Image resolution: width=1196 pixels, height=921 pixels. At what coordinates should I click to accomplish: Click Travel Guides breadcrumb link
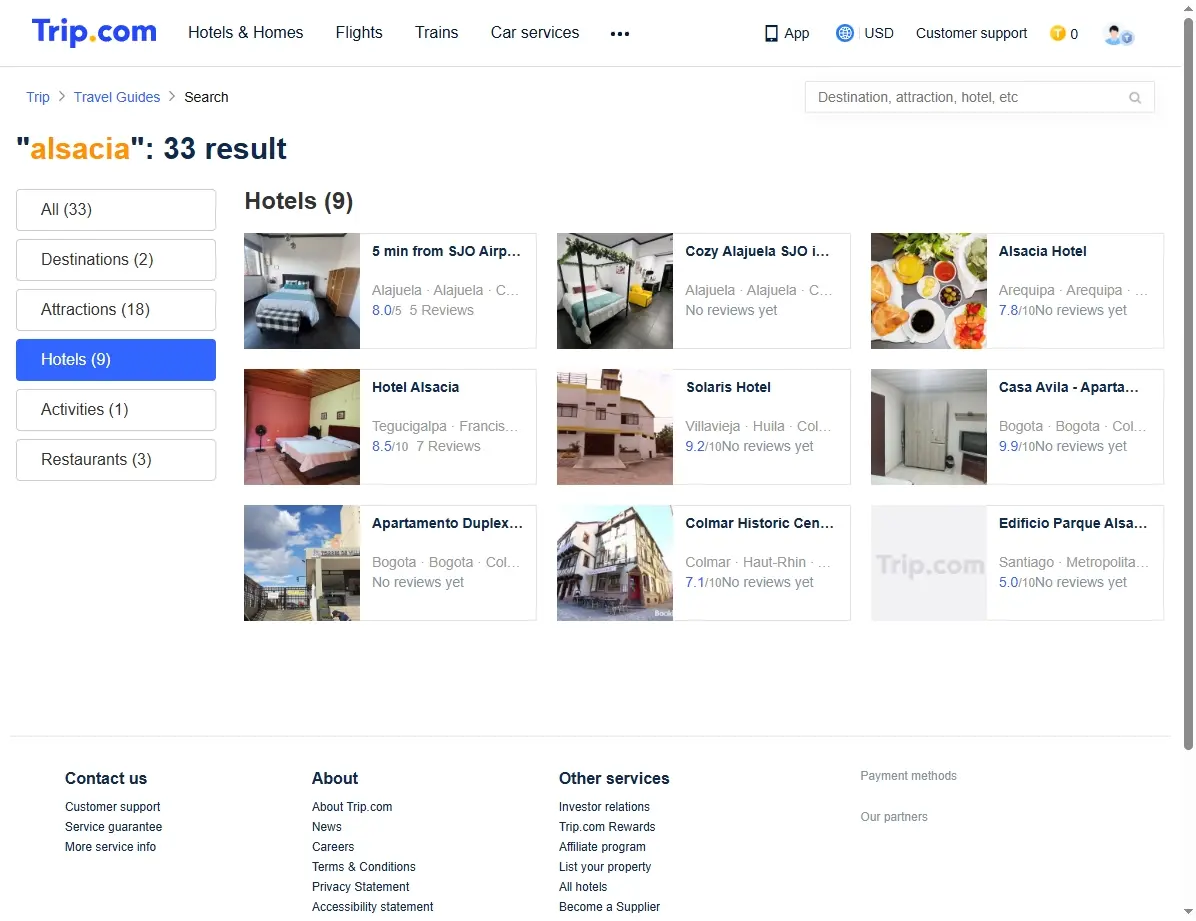[117, 97]
